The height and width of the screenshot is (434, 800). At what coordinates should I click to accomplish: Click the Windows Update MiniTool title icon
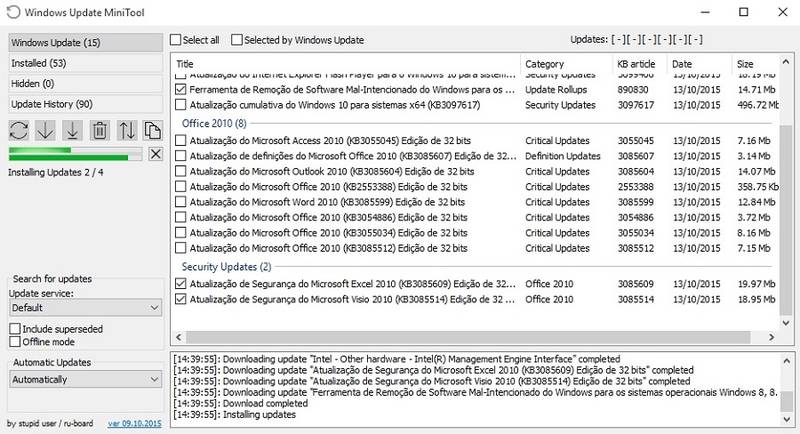[14, 12]
